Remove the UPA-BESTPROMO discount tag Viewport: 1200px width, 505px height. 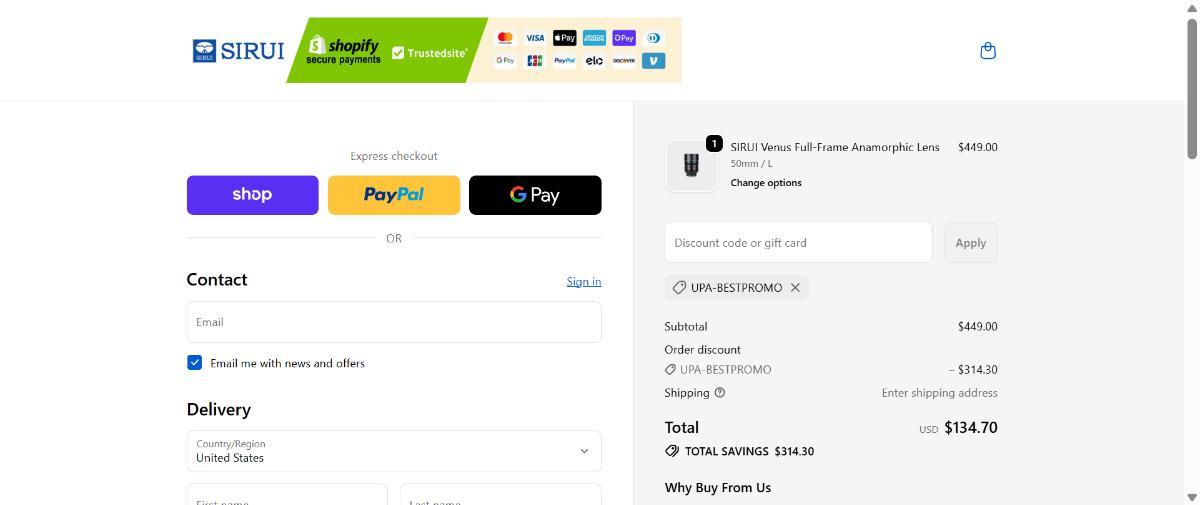pos(795,288)
